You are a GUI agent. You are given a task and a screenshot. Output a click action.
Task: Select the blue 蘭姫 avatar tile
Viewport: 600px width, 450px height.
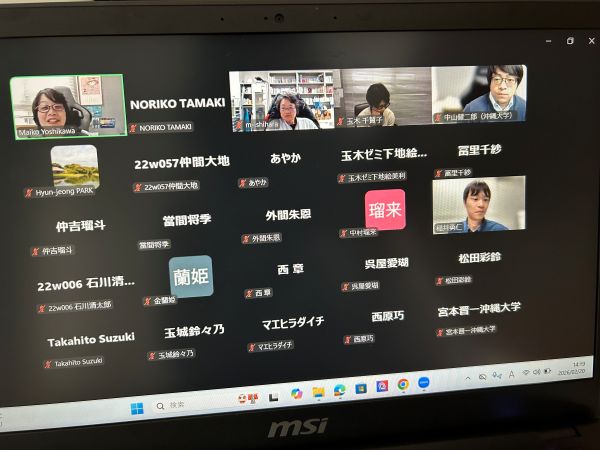point(191,276)
